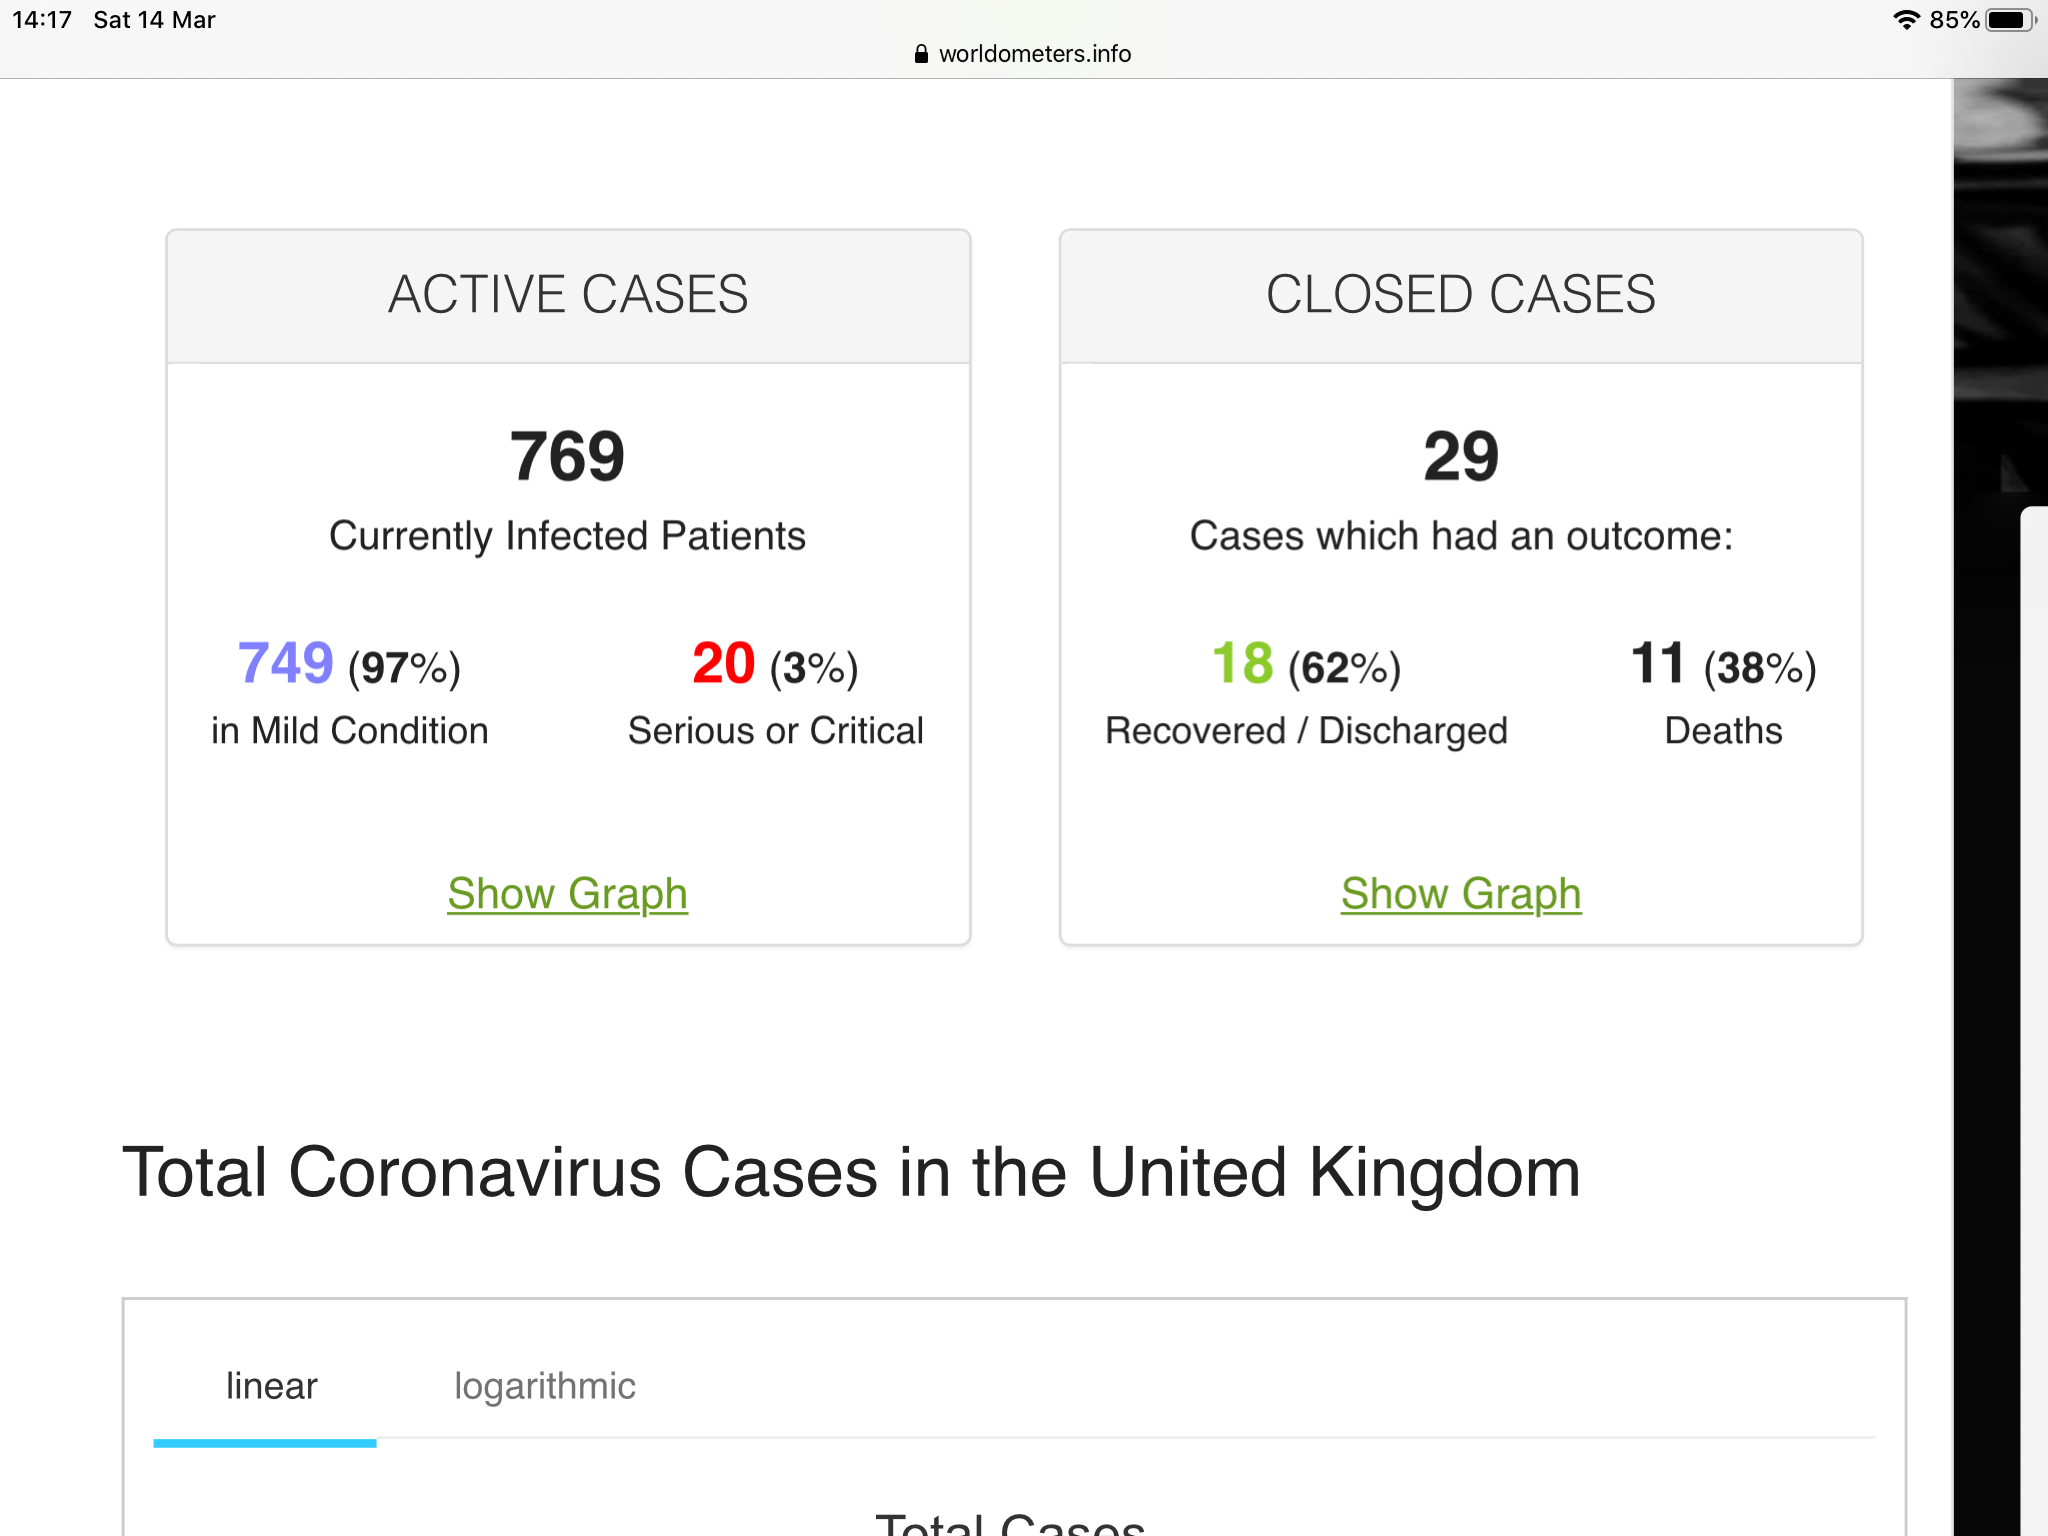Click the ACTIVE CASES panel header

tap(567, 295)
